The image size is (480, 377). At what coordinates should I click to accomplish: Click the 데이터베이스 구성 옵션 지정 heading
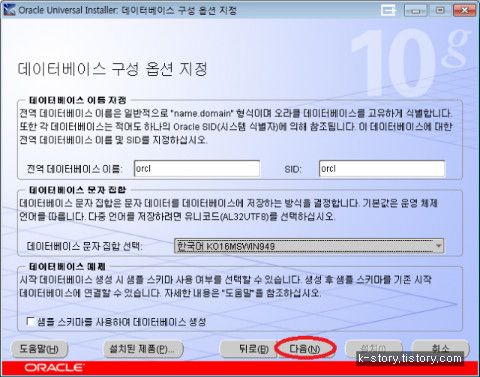point(112,69)
